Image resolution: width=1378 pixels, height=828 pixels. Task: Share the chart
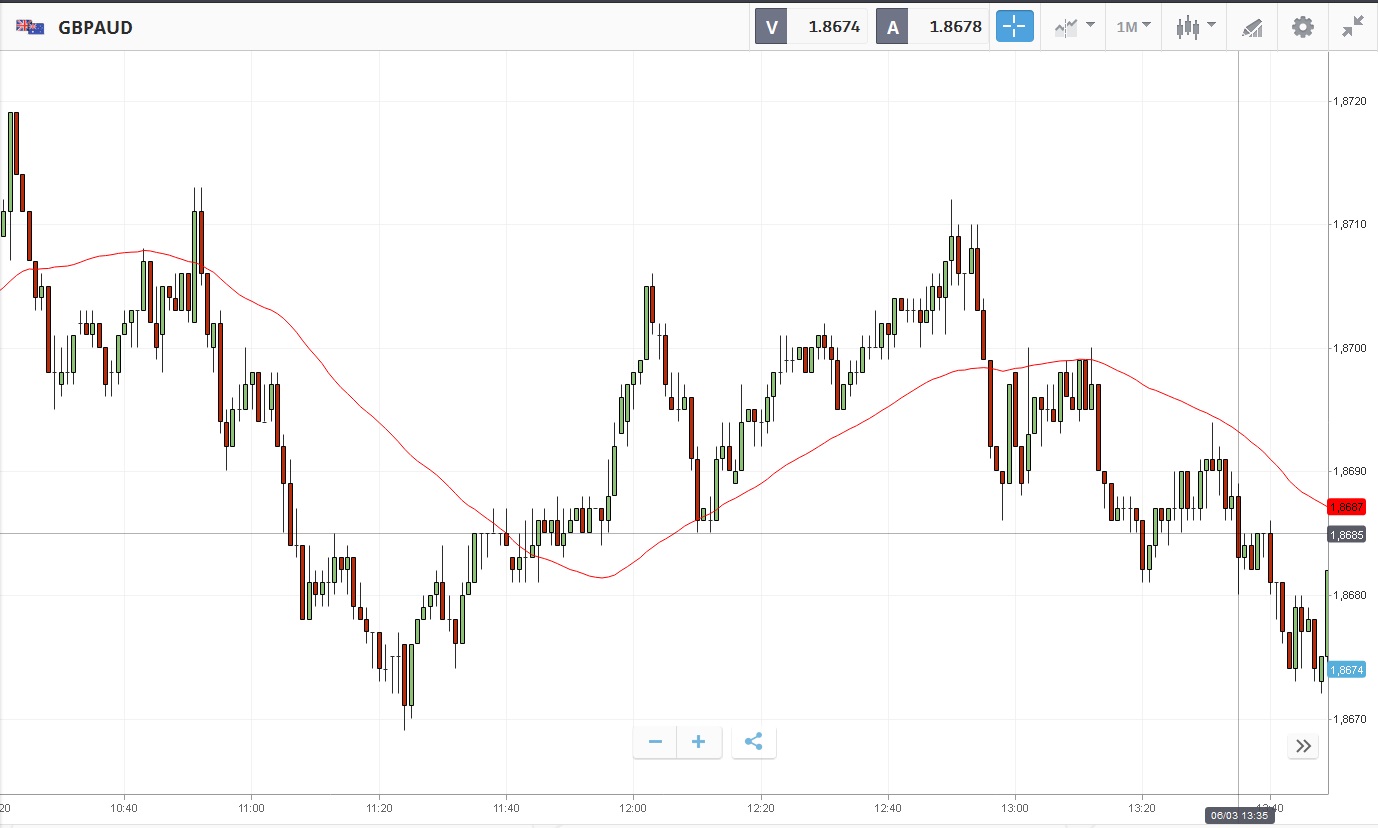(x=754, y=742)
